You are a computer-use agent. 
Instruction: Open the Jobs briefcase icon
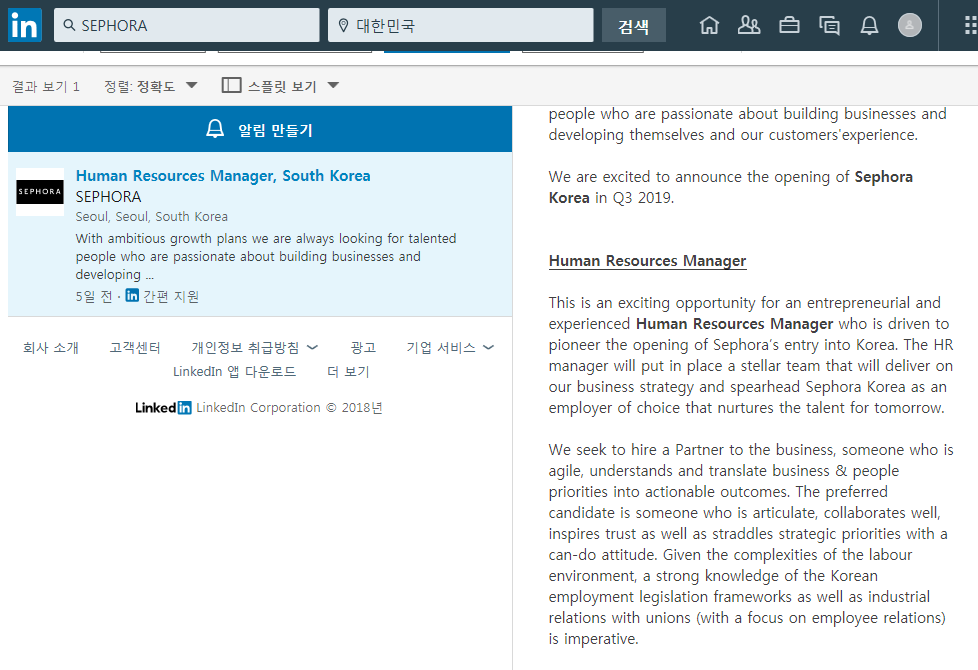789,26
